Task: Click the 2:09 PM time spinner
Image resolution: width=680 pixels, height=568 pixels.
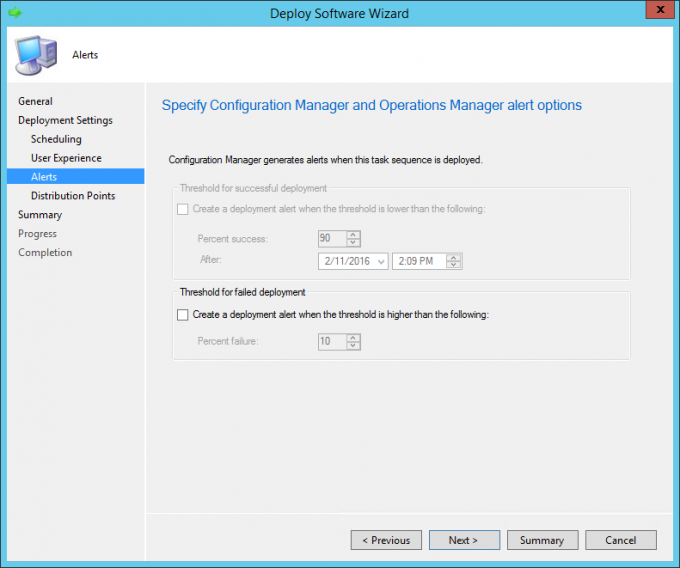Action: 454,261
